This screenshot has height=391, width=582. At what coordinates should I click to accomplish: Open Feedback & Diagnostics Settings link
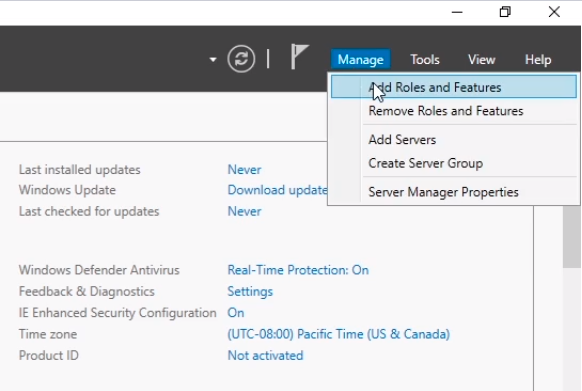(250, 291)
